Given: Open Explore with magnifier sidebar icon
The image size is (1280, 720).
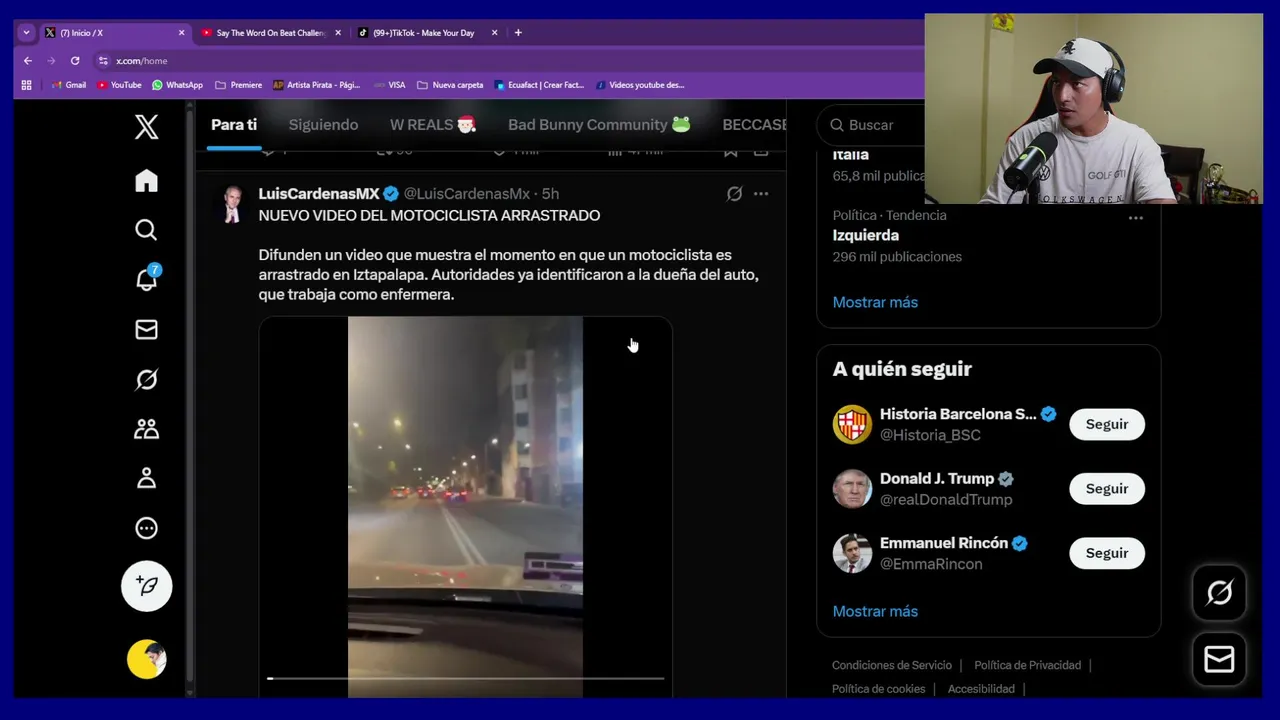Looking at the screenshot, I should pyautogui.click(x=146, y=230).
